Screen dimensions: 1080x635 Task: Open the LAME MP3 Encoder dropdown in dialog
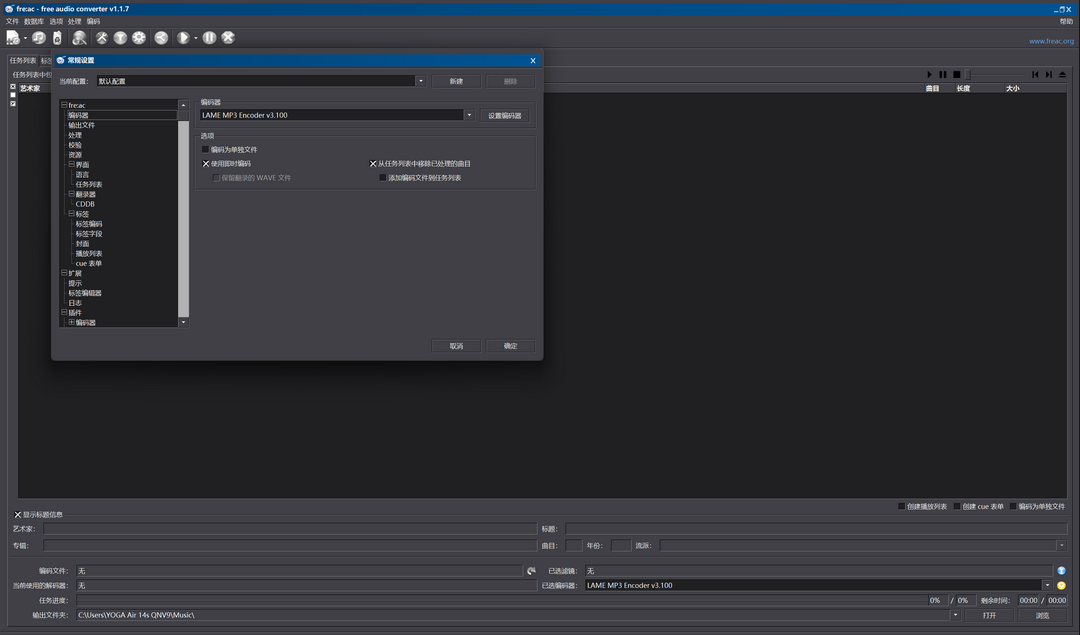point(469,115)
